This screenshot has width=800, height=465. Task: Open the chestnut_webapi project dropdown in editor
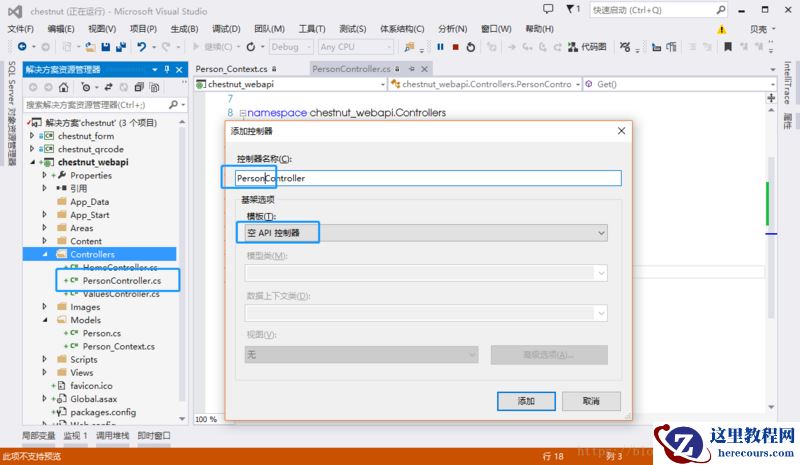[291, 84]
